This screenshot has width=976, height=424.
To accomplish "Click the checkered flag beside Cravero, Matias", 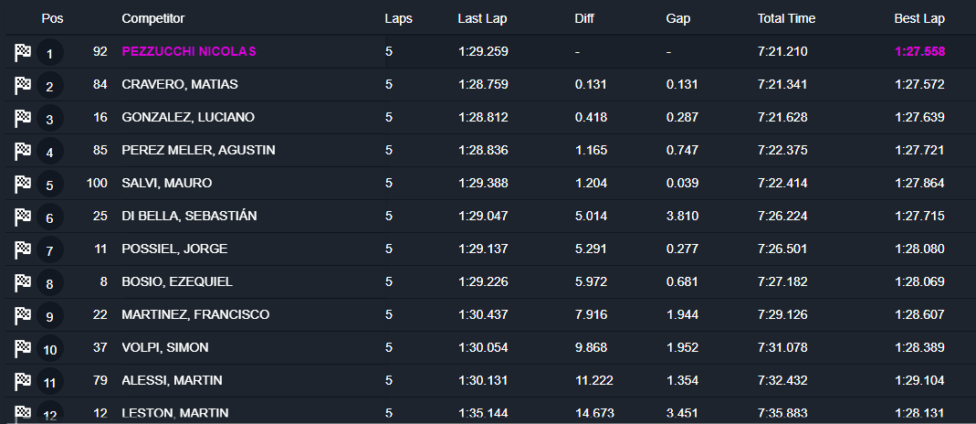I will 23,85.
